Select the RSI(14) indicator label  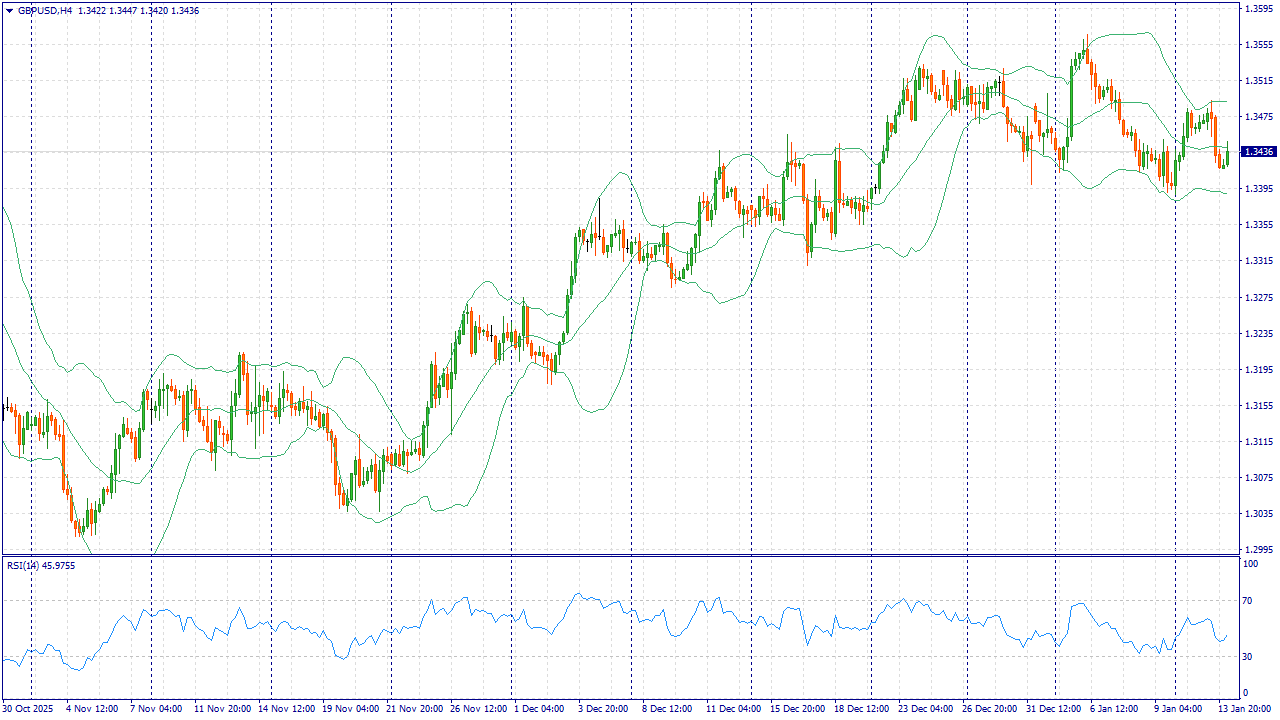click(23, 566)
